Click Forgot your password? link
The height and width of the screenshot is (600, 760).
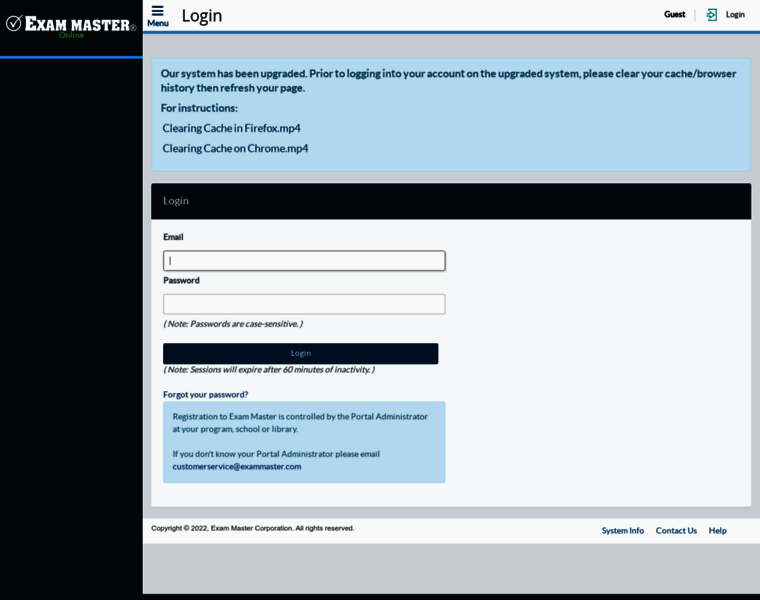click(x=206, y=395)
